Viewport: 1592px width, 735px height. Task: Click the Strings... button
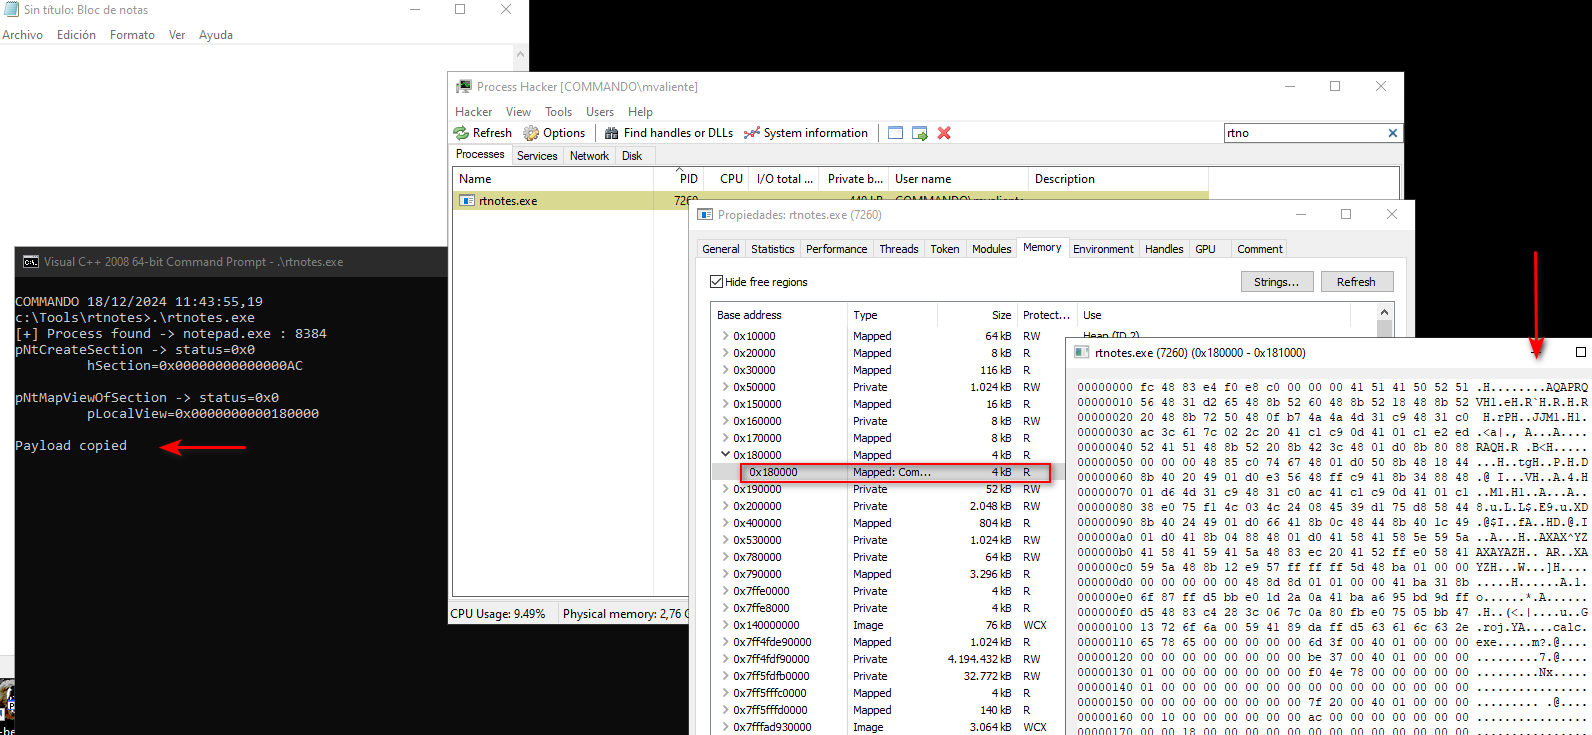pyautogui.click(x=1276, y=282)
